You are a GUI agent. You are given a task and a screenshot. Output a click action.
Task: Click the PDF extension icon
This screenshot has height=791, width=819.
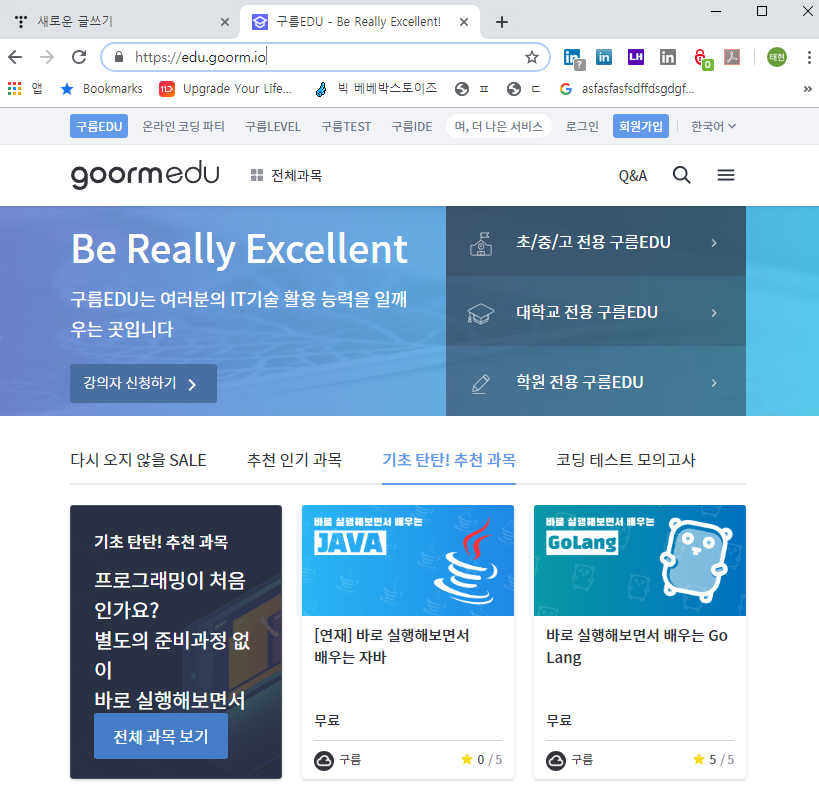click(732, 57)
